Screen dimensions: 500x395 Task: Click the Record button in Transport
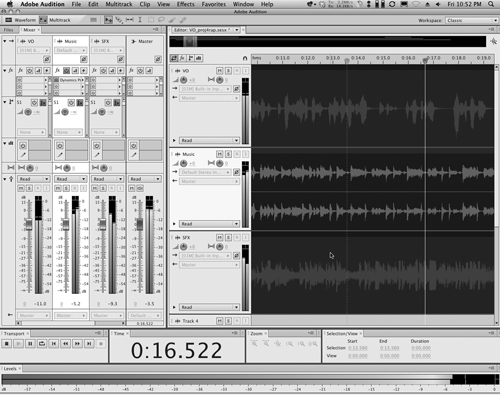[x=101, y=343]
